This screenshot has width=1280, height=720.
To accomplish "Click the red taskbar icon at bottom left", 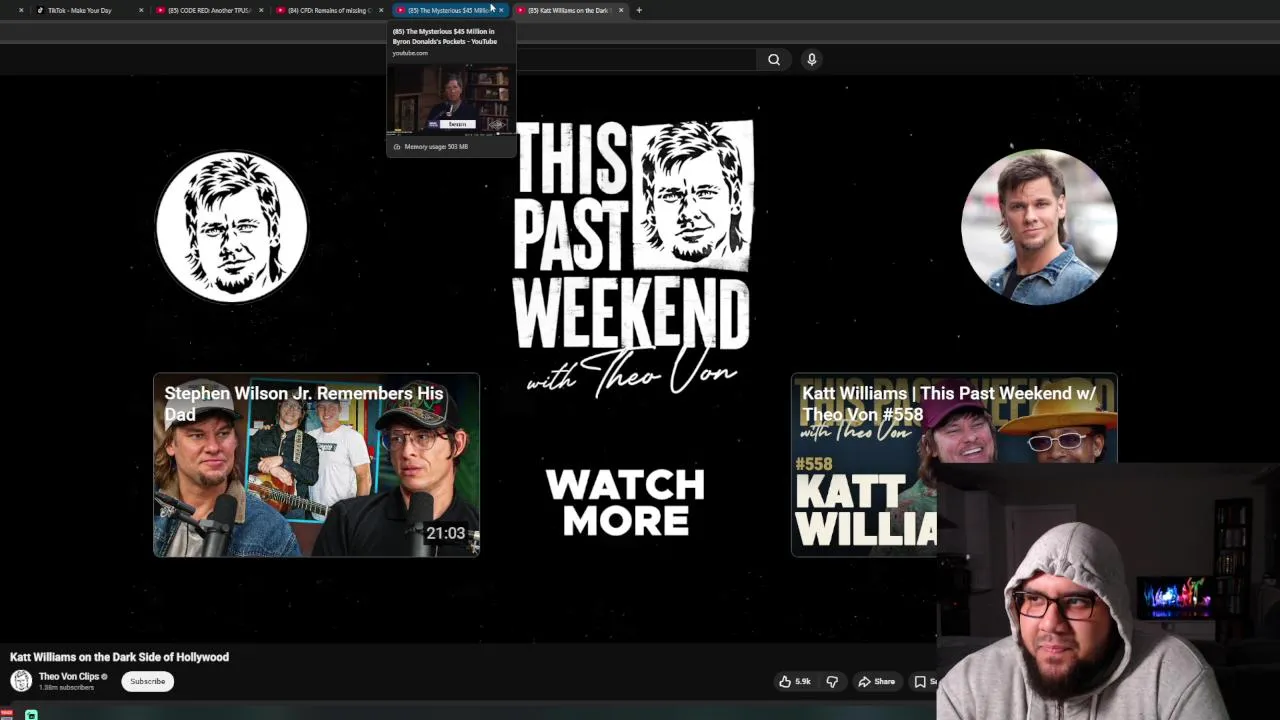I will (6, 714).
